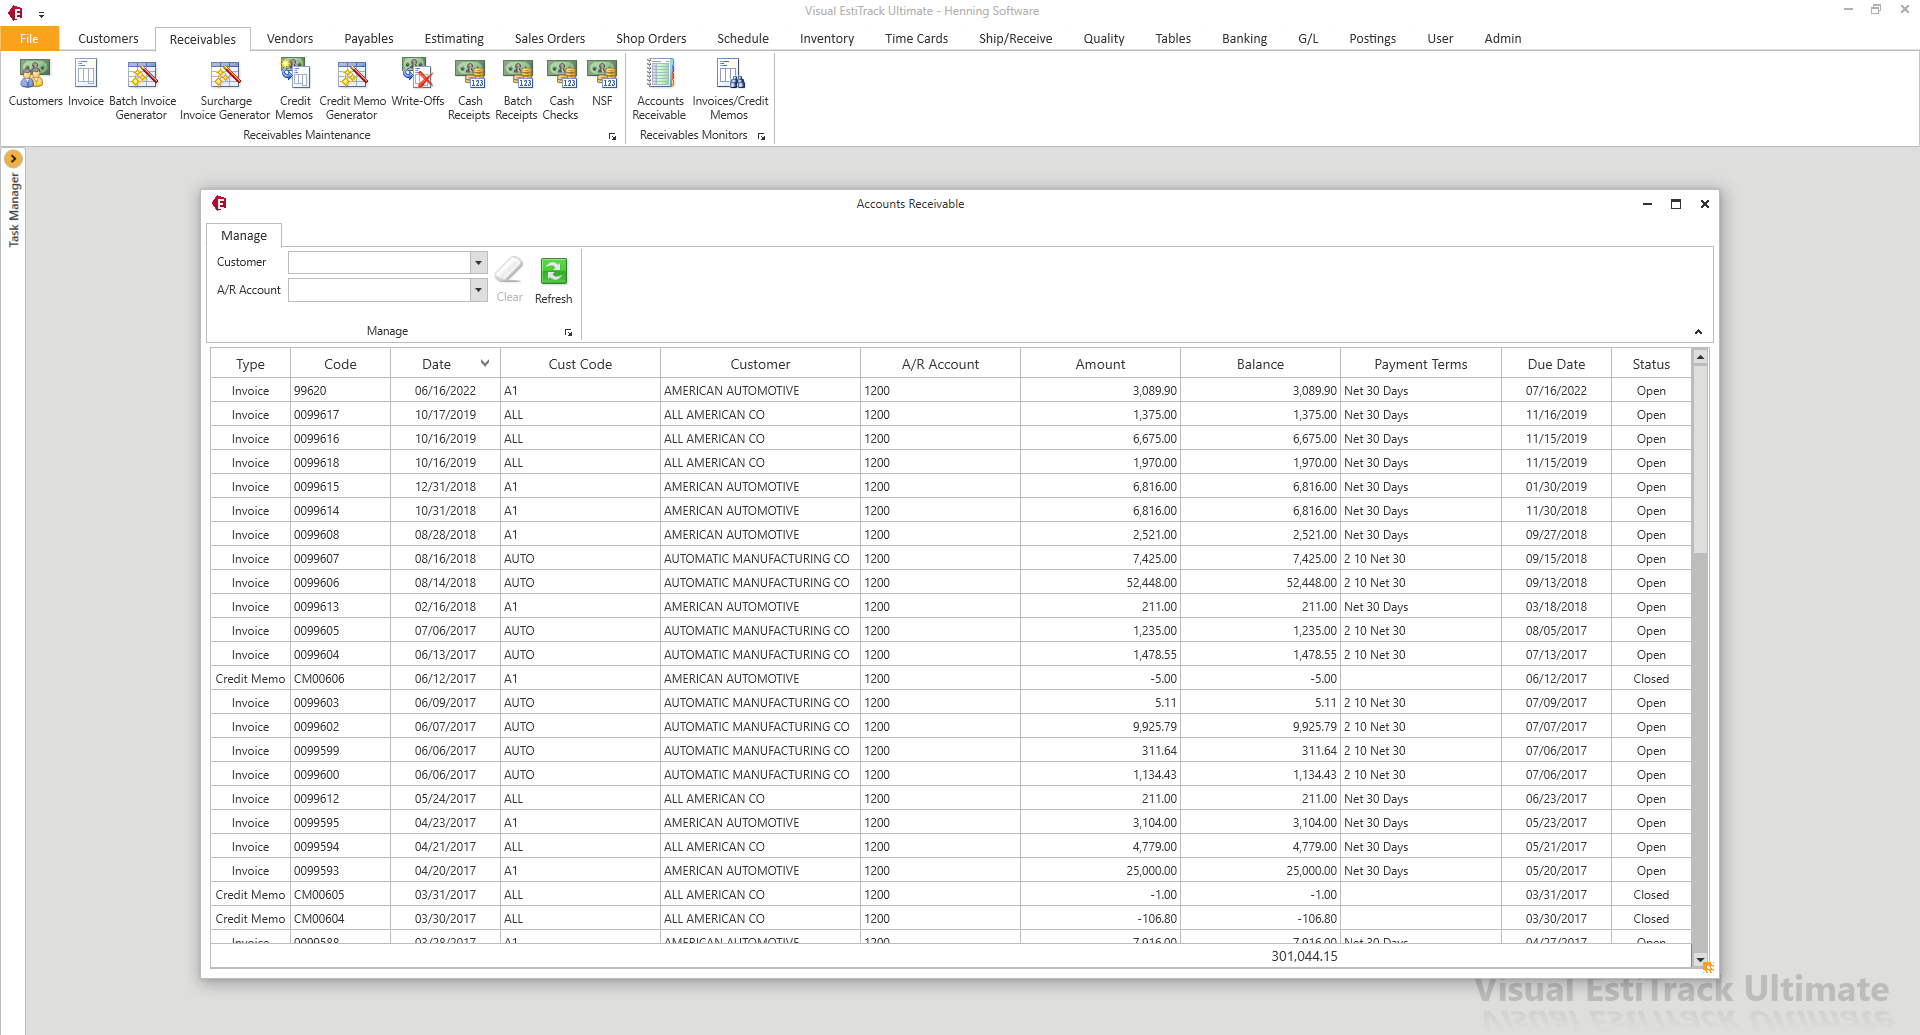Screen dimensions: 1920x1035
Task: Select the Surcharge Invoice Generator icon
Action: click(x=225, y=88)
